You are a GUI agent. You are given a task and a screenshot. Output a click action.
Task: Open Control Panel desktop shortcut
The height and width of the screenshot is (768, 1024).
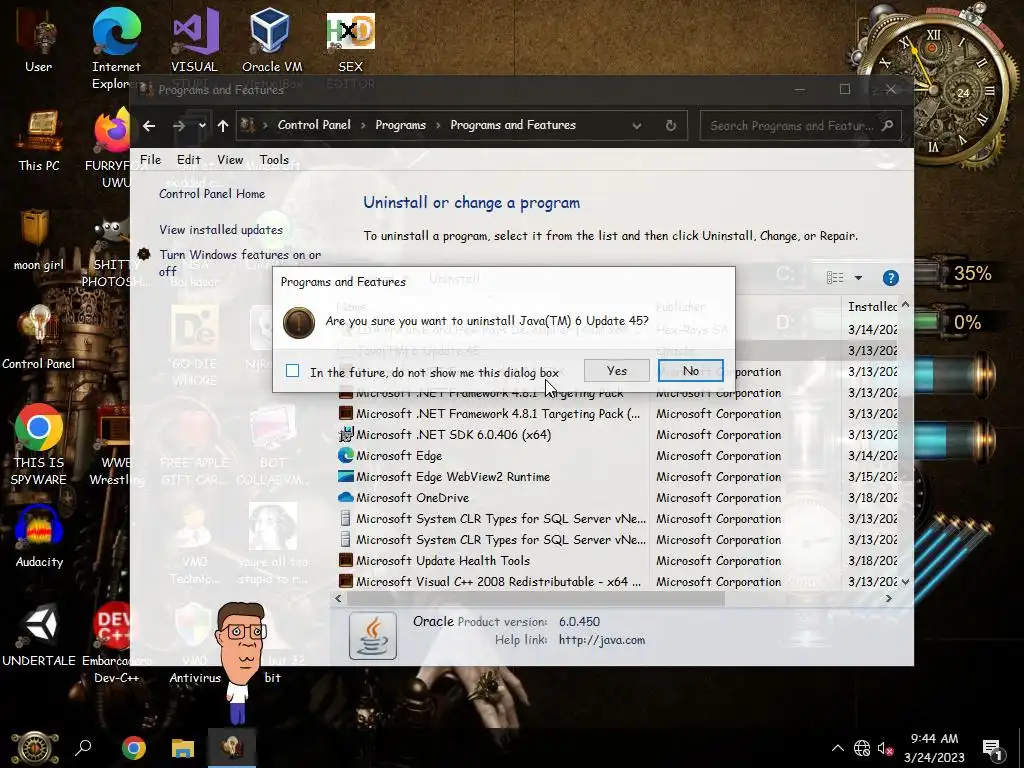pyautogui.click(x=39, y=336)
